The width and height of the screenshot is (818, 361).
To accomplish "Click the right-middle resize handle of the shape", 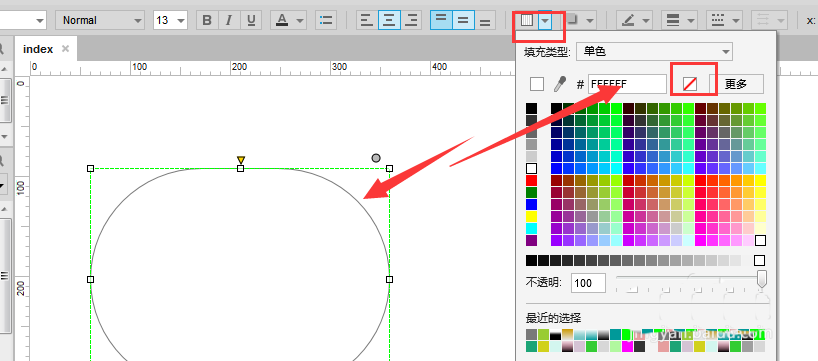I will [389, 280].
